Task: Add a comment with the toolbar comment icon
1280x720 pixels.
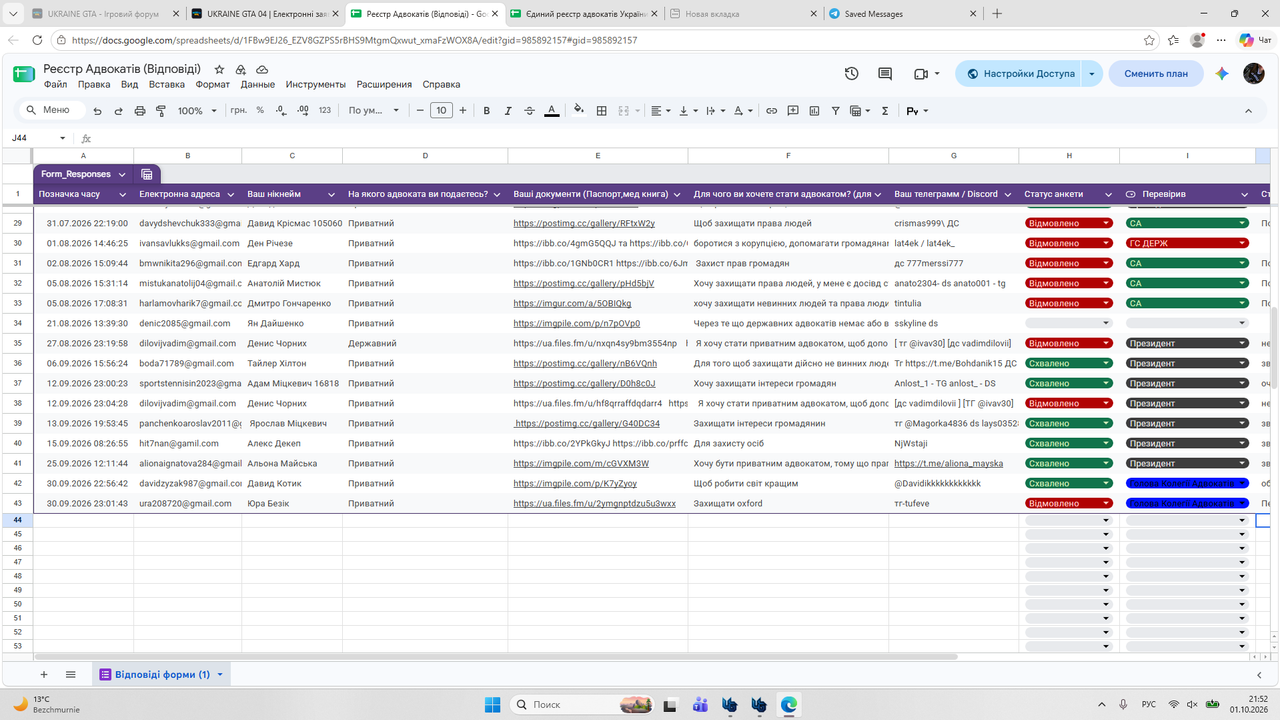Action: pos(792,111)
